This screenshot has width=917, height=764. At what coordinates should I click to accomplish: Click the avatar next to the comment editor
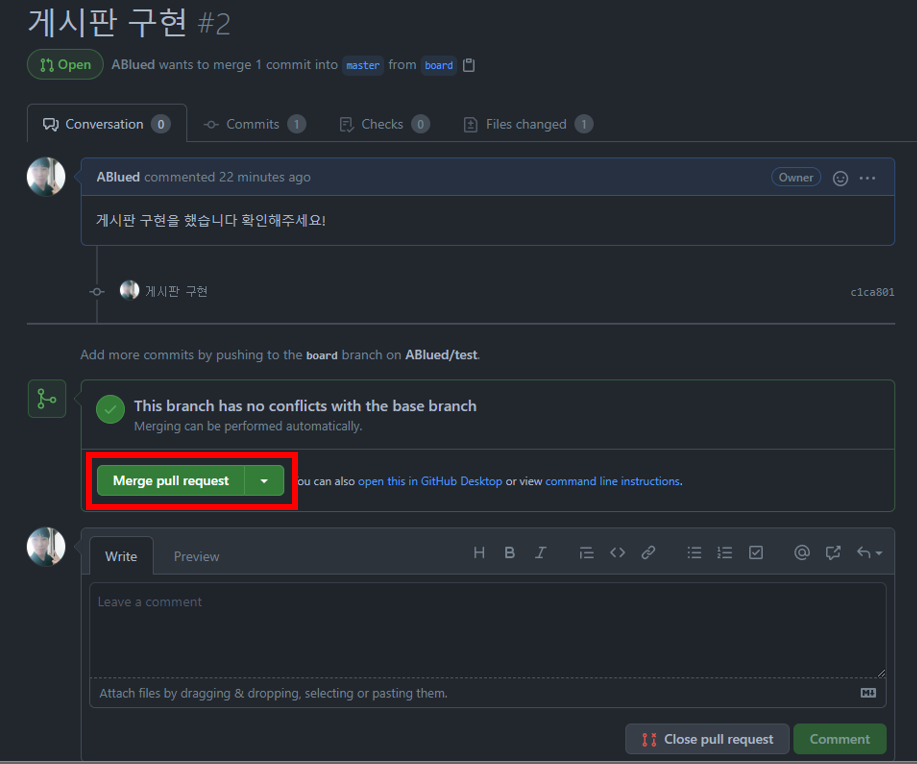point(46,547)
